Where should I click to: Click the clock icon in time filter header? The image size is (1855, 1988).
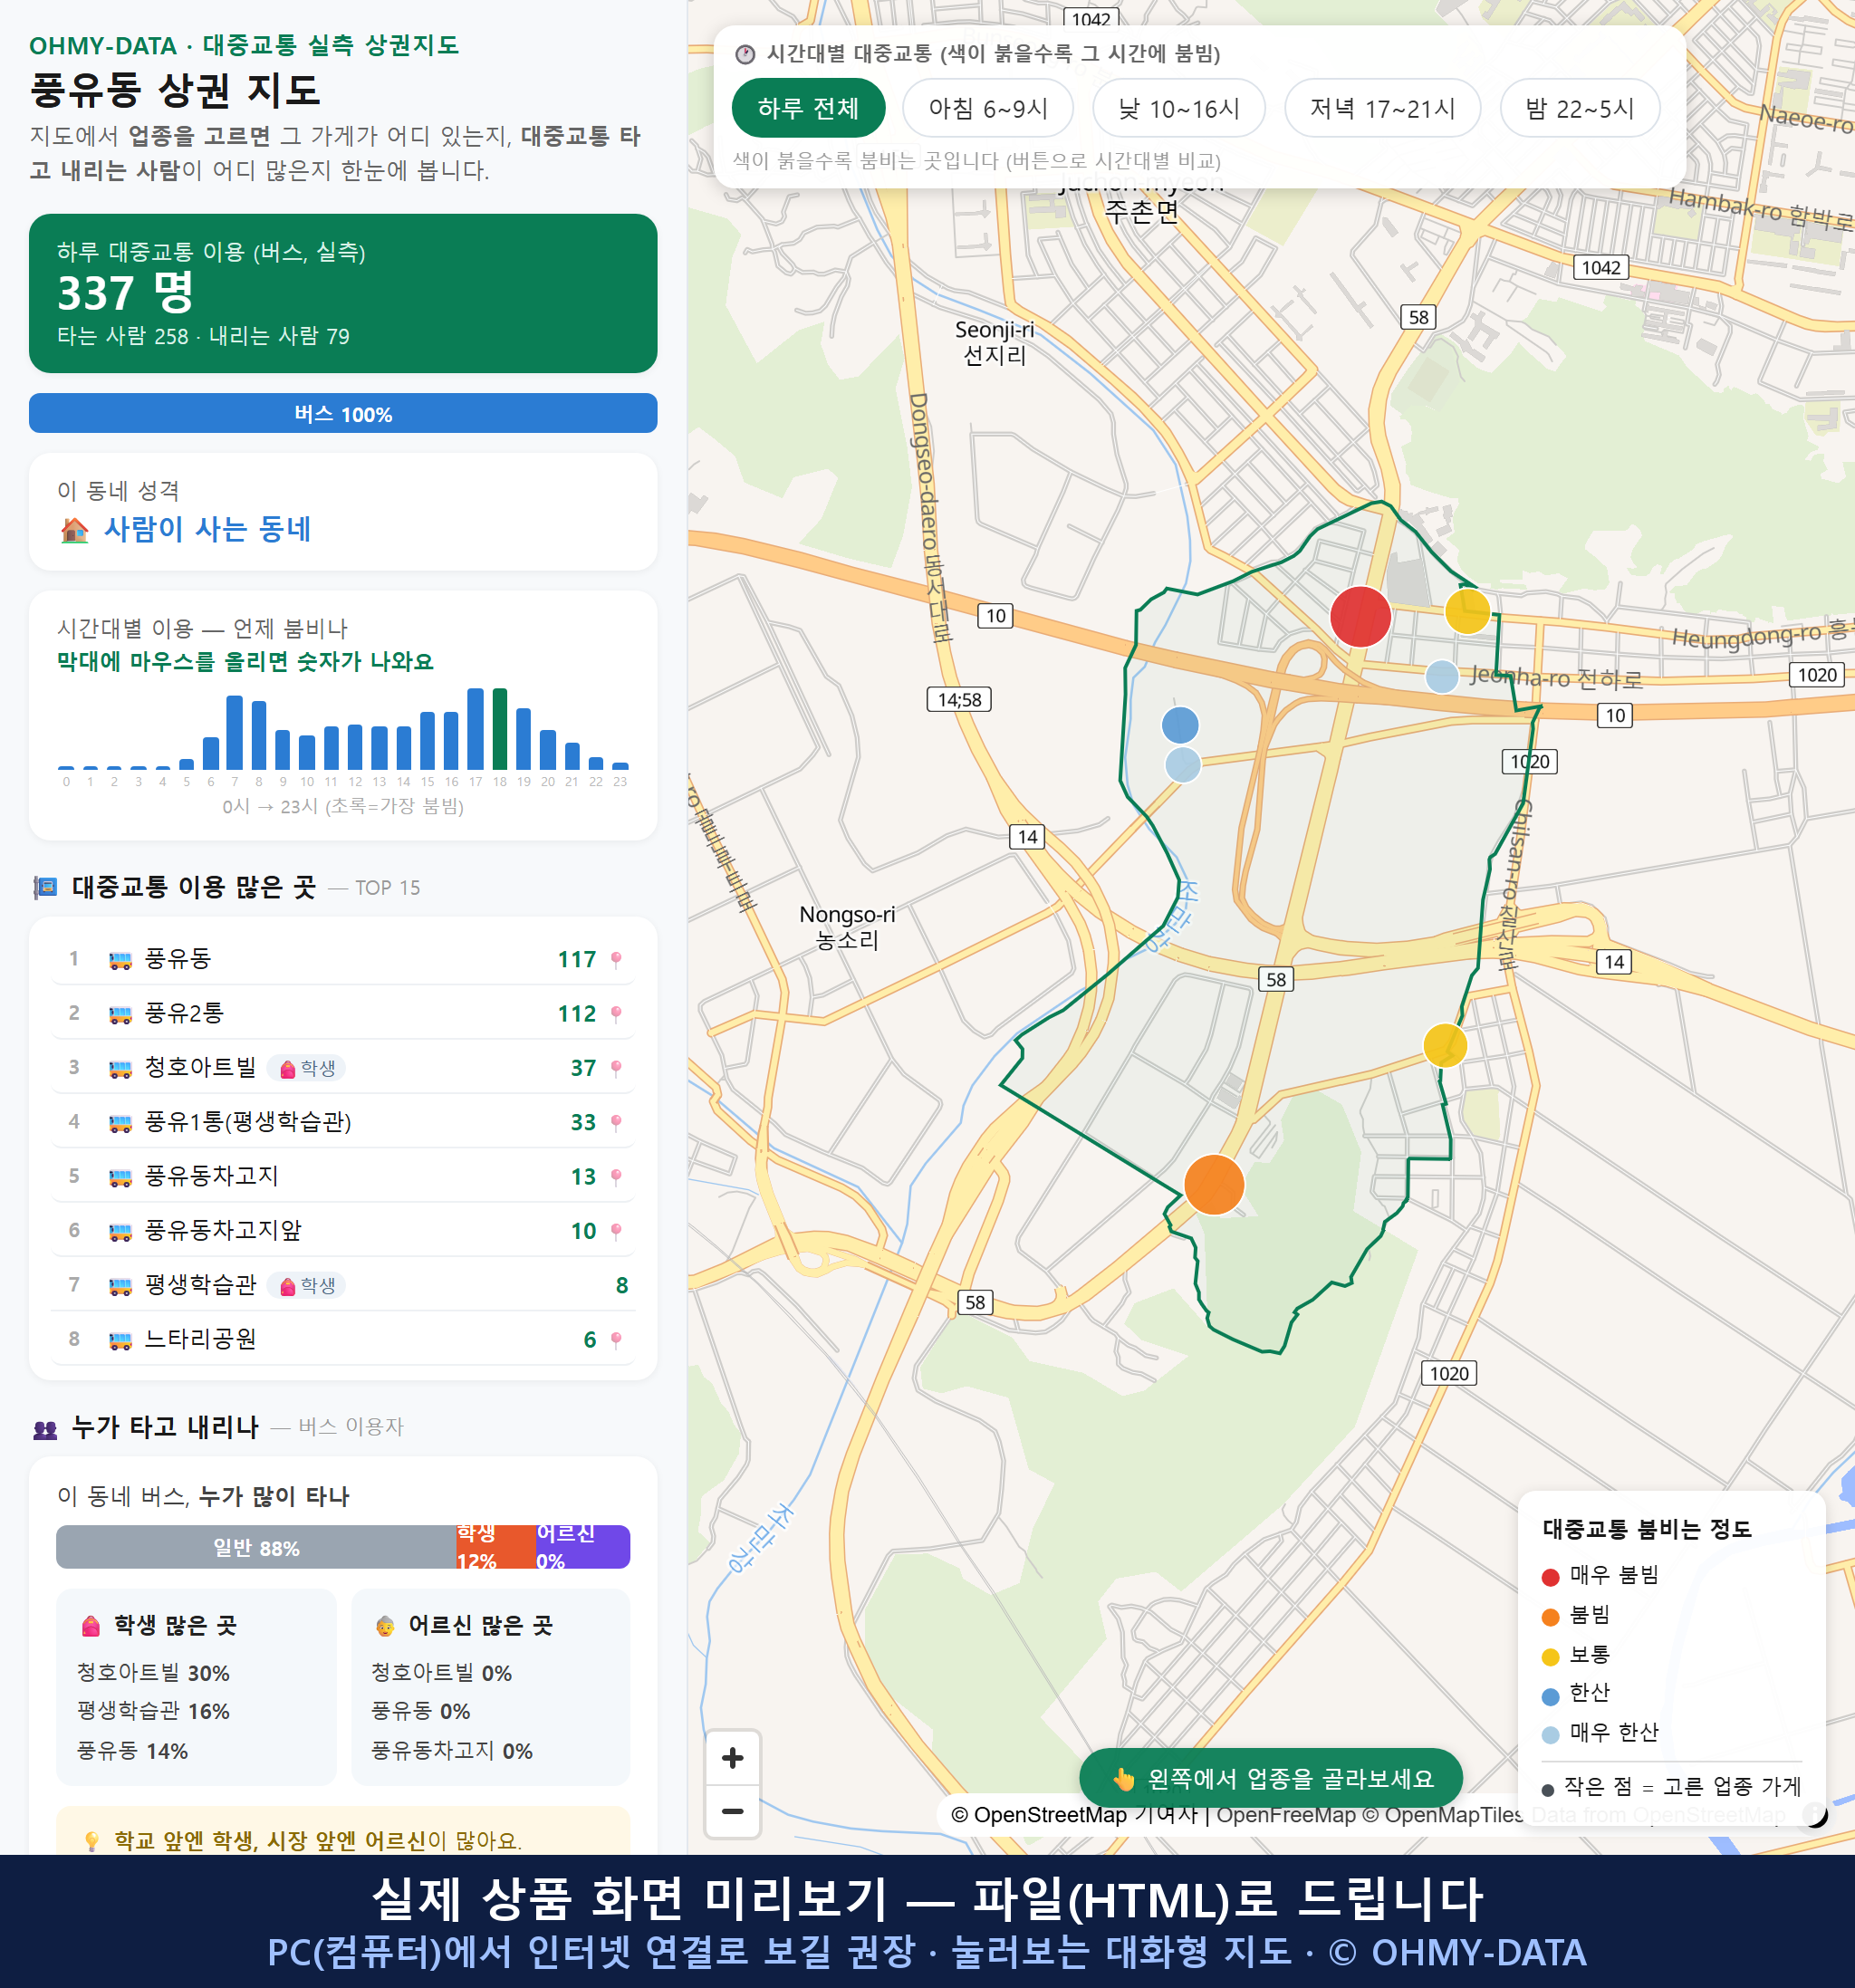coord(745,54)
